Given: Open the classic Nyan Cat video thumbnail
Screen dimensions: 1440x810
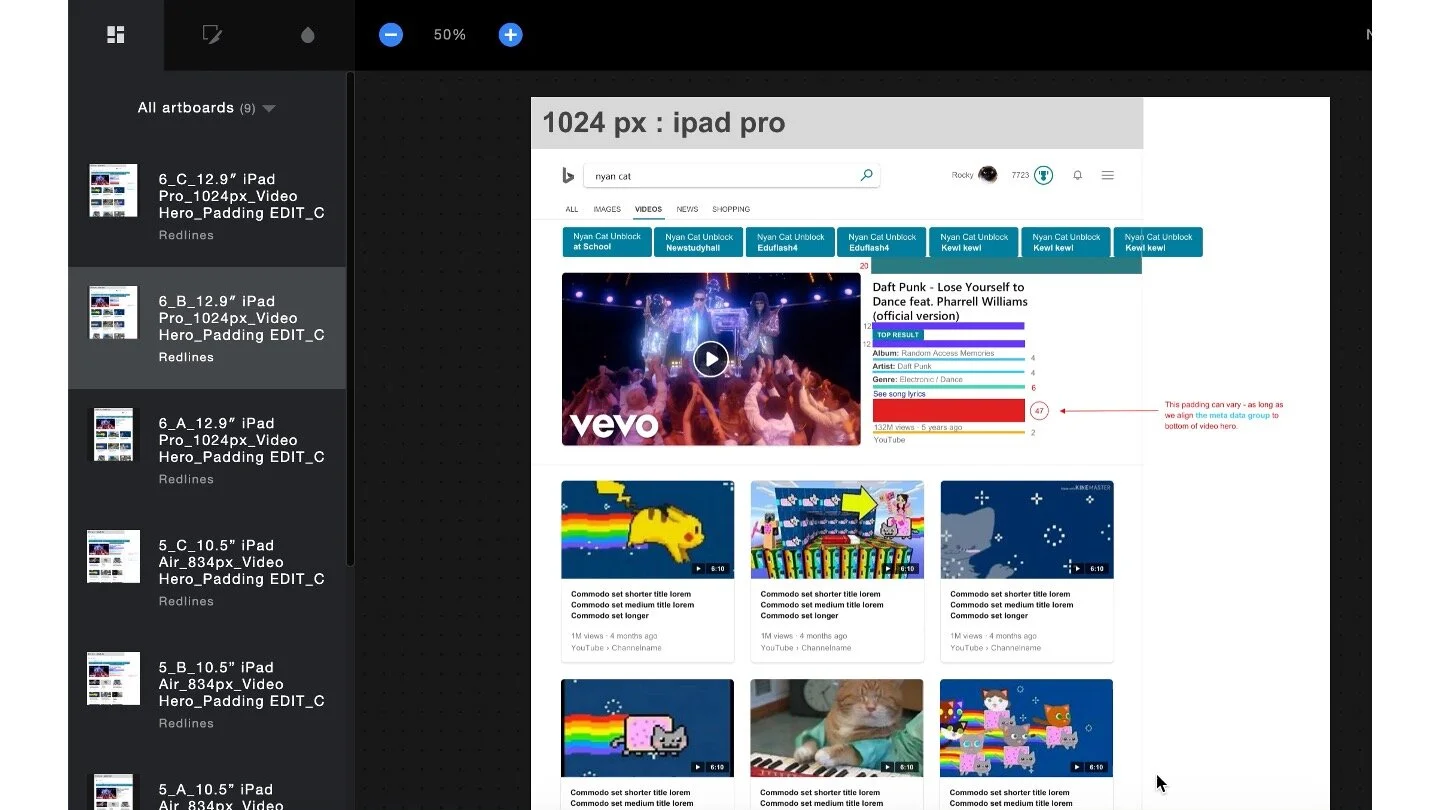Looking at the screenshot, I should [x=648, y=728].
